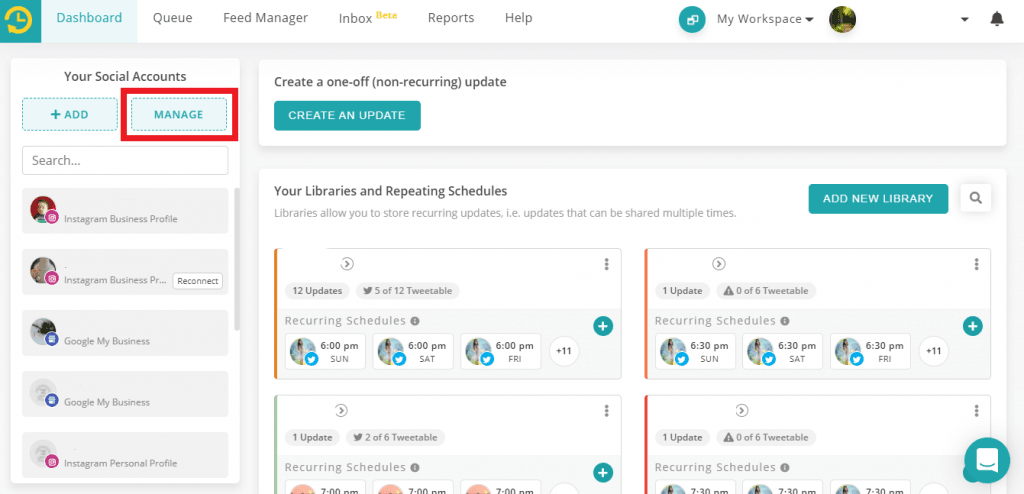The height and width of the screenshot is (494, 1024).
Task: Show +11 more schedules for 6:30 pm library
Action: [x=934, y=352]
